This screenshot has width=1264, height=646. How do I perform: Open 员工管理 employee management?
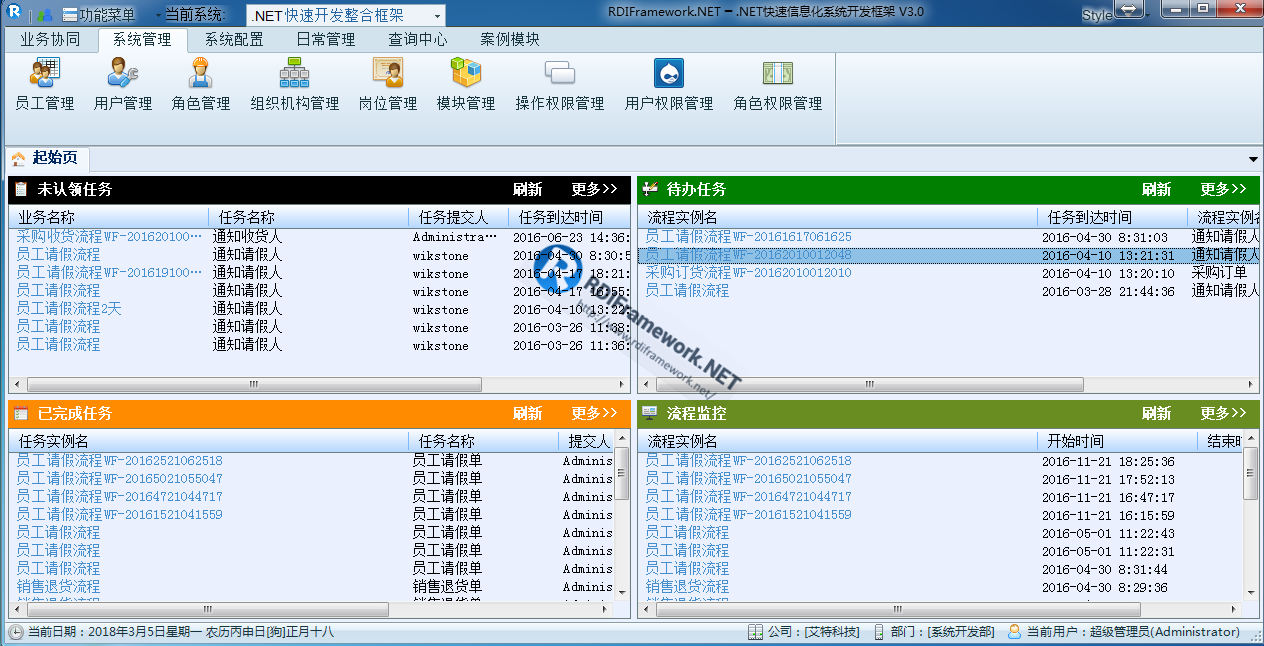[44, 84]
